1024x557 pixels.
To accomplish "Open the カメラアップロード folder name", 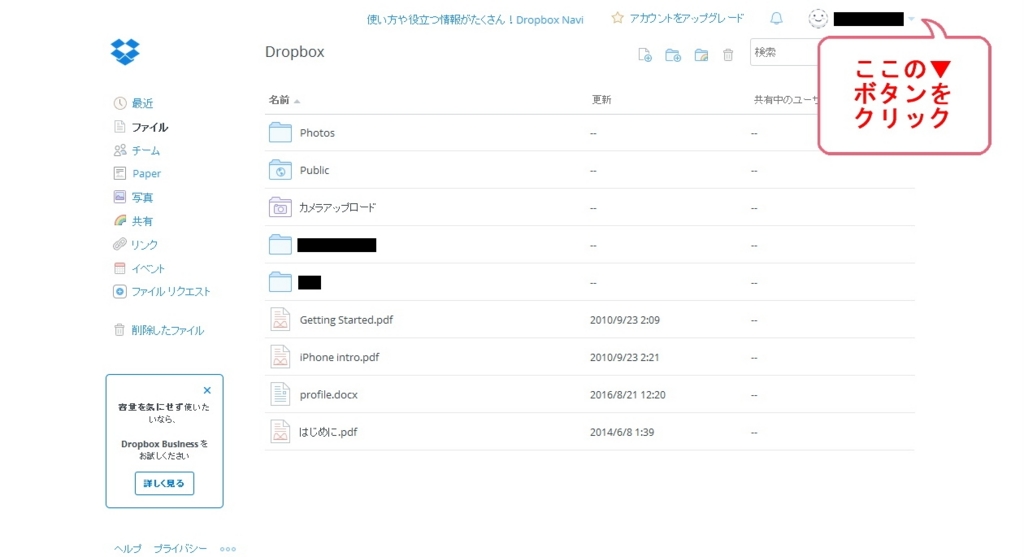I will pyautogui.click(x=337, y=207).
